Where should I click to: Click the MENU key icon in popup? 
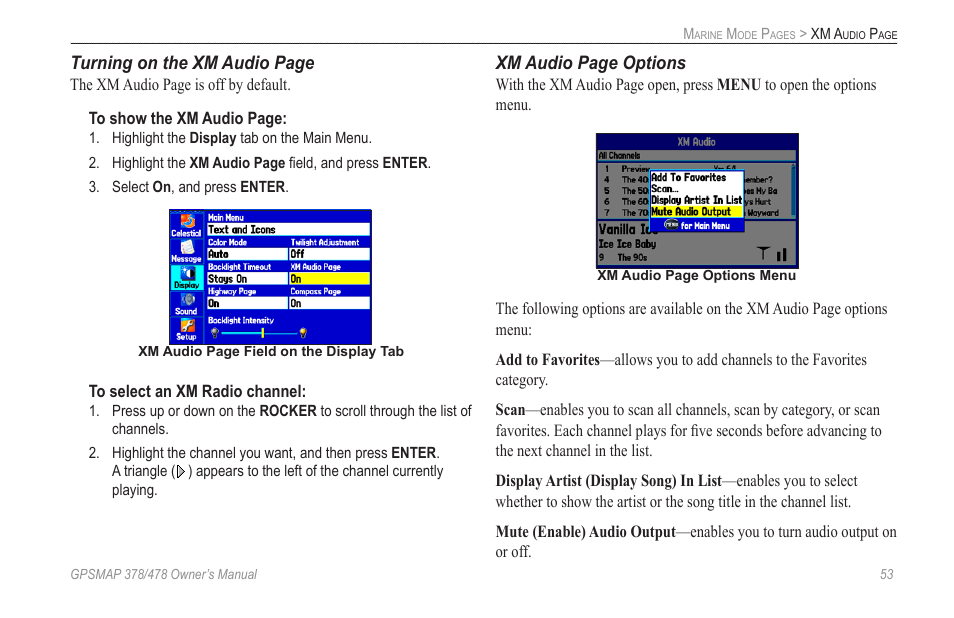click(671, 225)
